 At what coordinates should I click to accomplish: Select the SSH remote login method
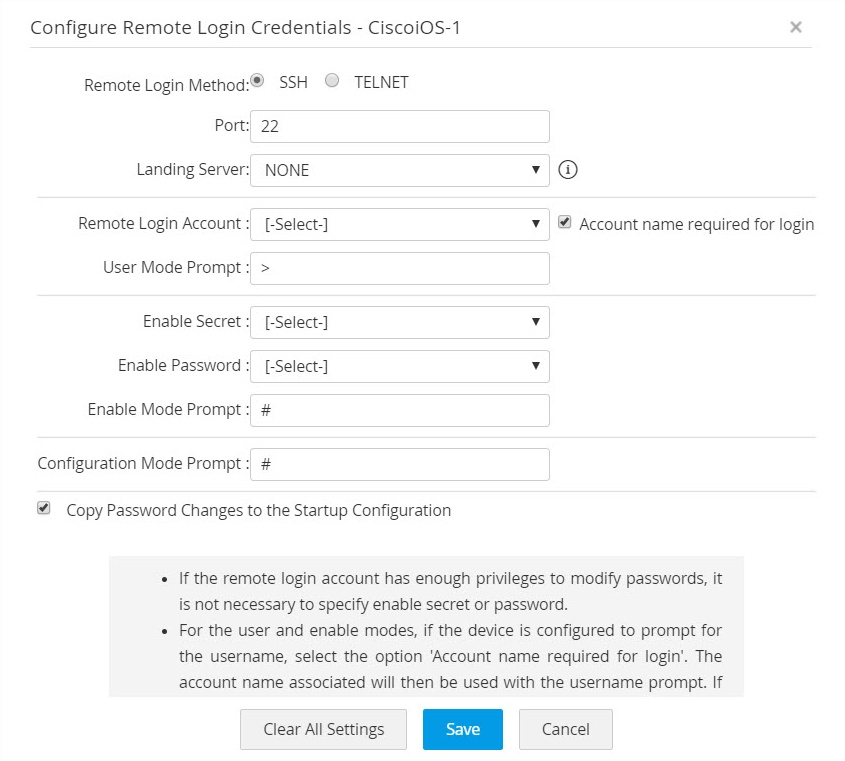(x=258, y=81)
